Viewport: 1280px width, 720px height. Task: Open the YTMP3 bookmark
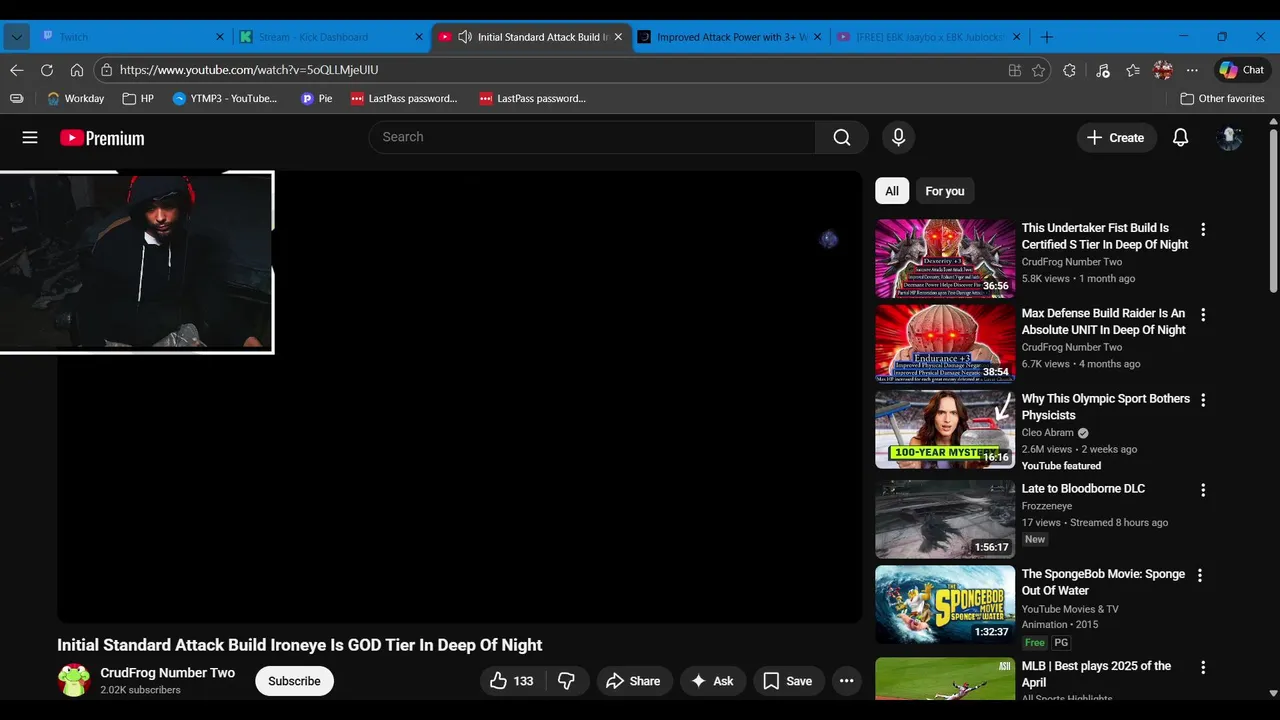[225, 99]
